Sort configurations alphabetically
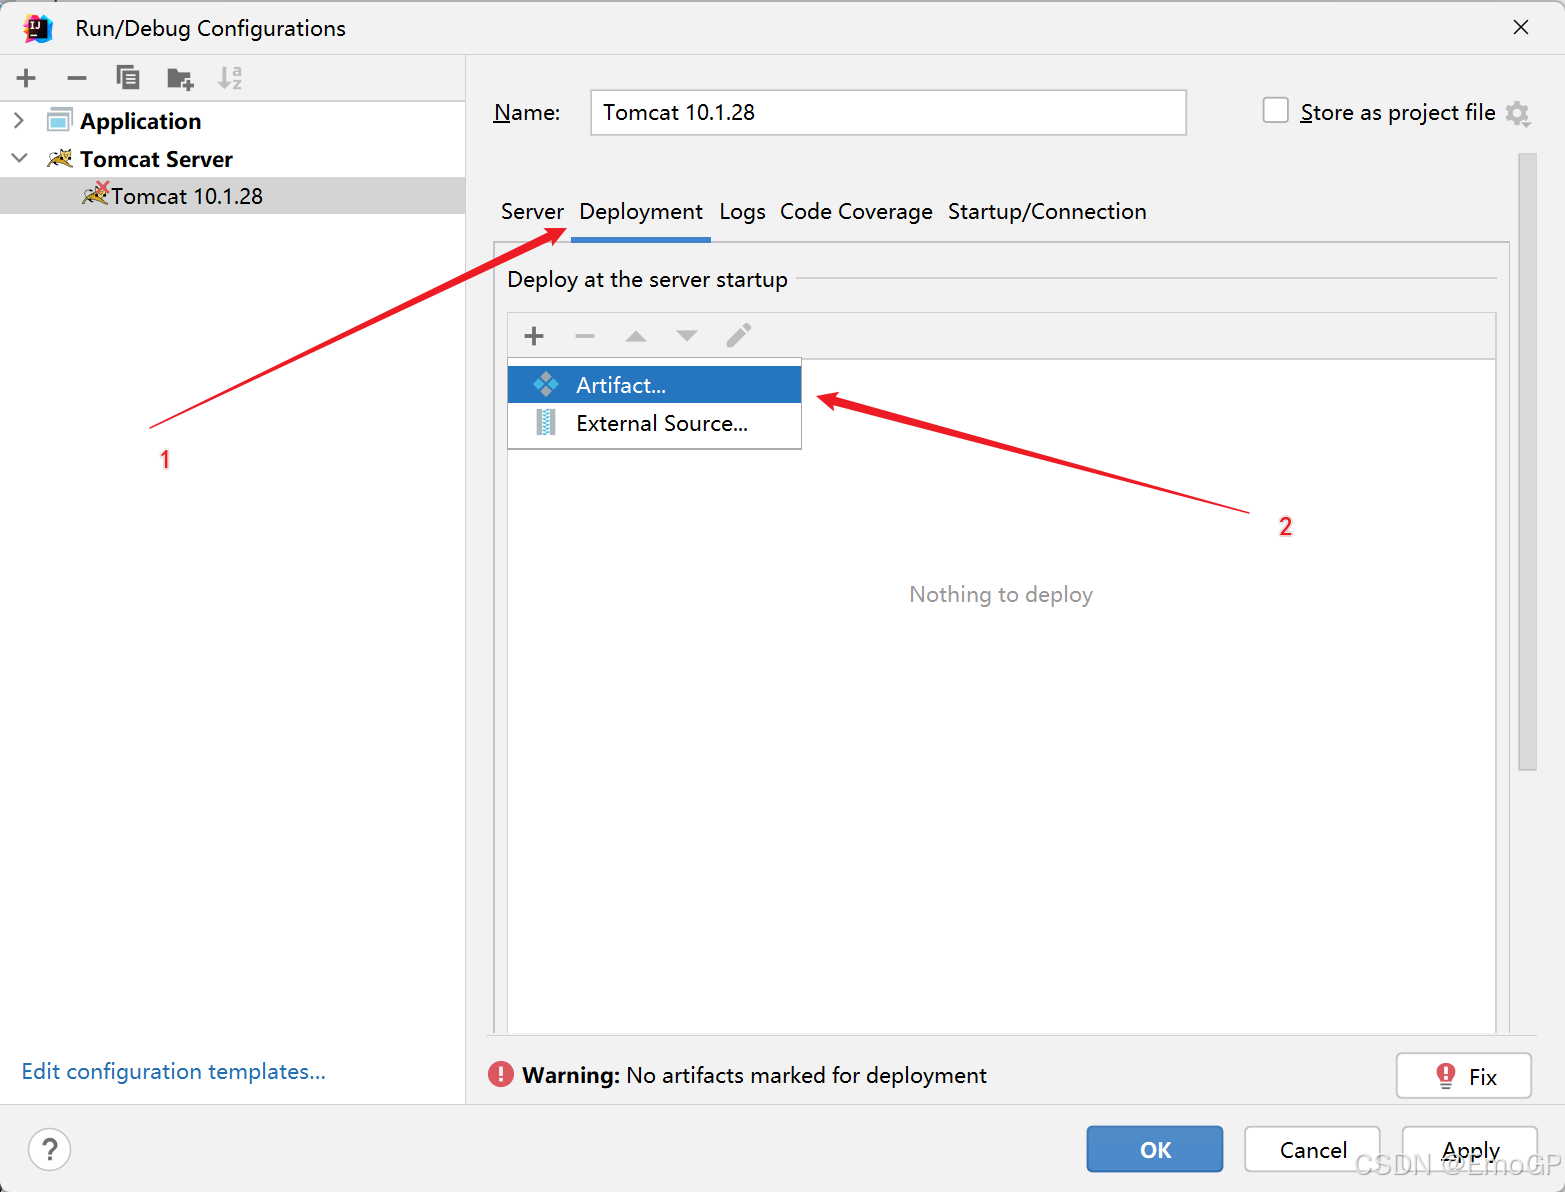Image resolution: width=1565 pixels, height=1192 pixels. pyautogui.click(x=230, y=78)
